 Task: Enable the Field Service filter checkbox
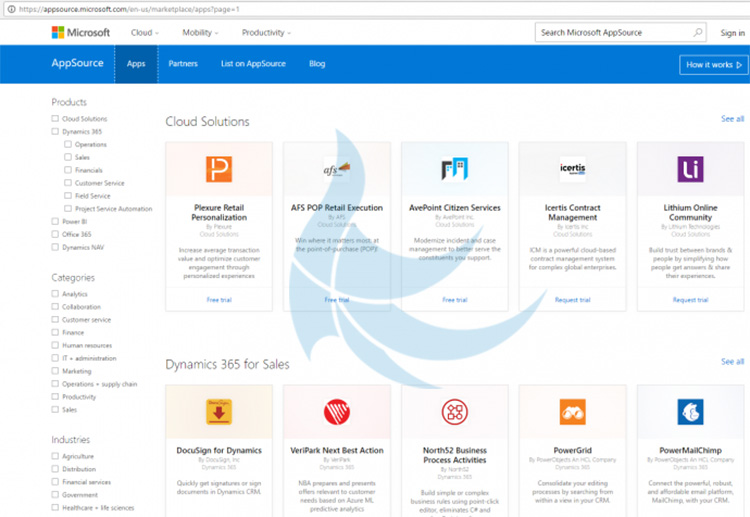(68, 196)
